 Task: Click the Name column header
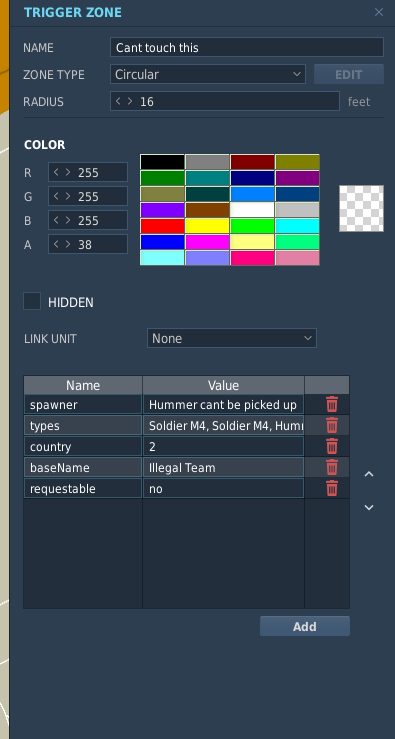click(x=83, y=385)
